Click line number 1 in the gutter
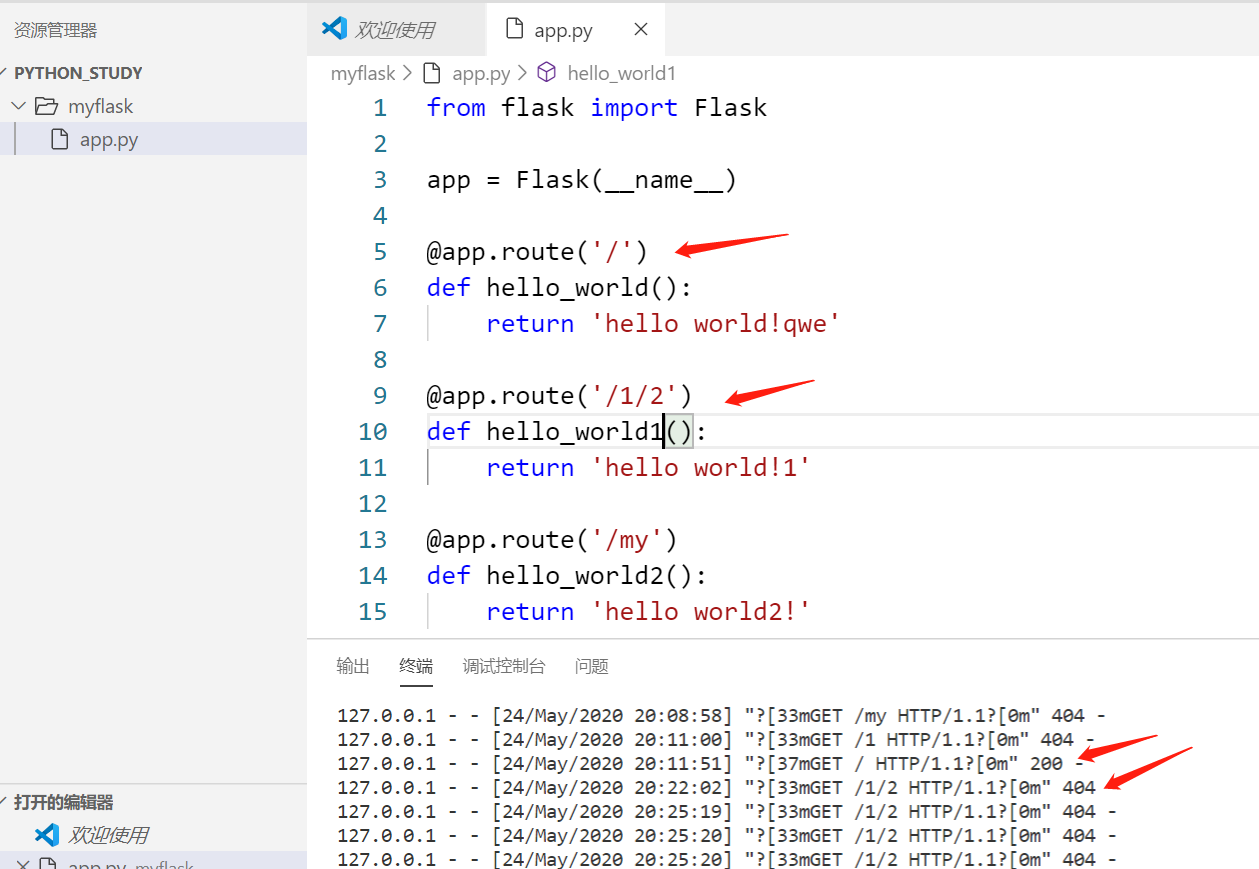1259x869 pixels. tap(379, 108)
